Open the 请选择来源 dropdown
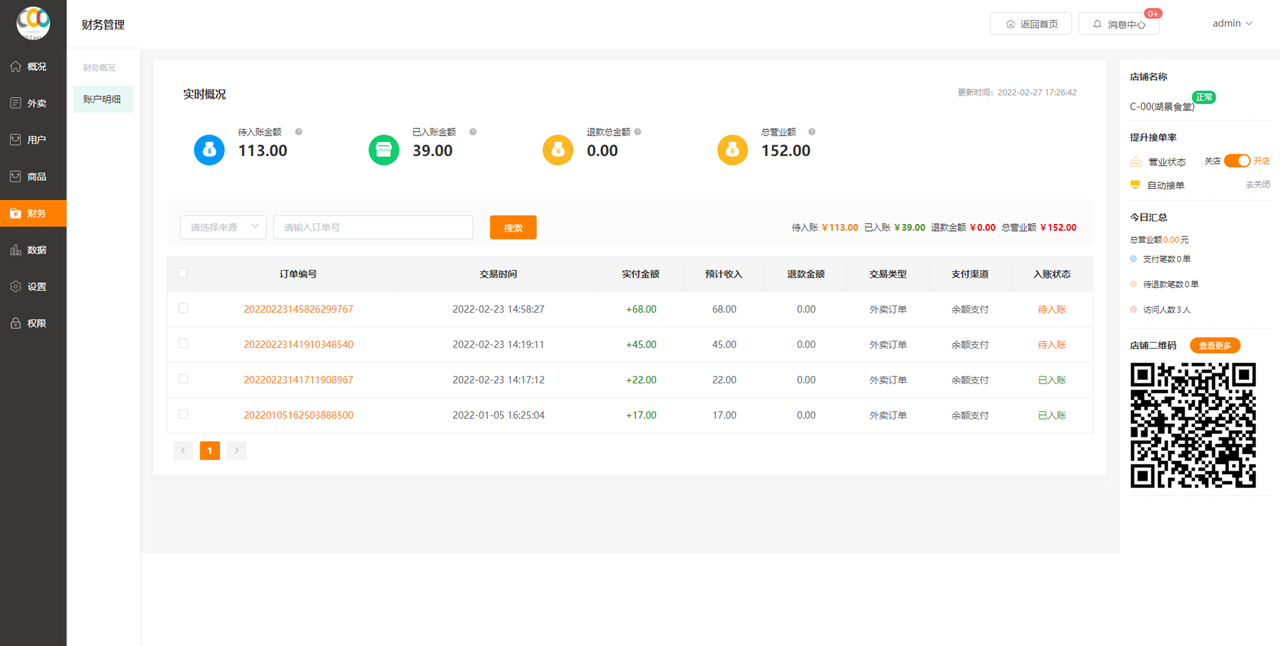The width and height of the screenshot is (1280, 646). tap(223, 227)
